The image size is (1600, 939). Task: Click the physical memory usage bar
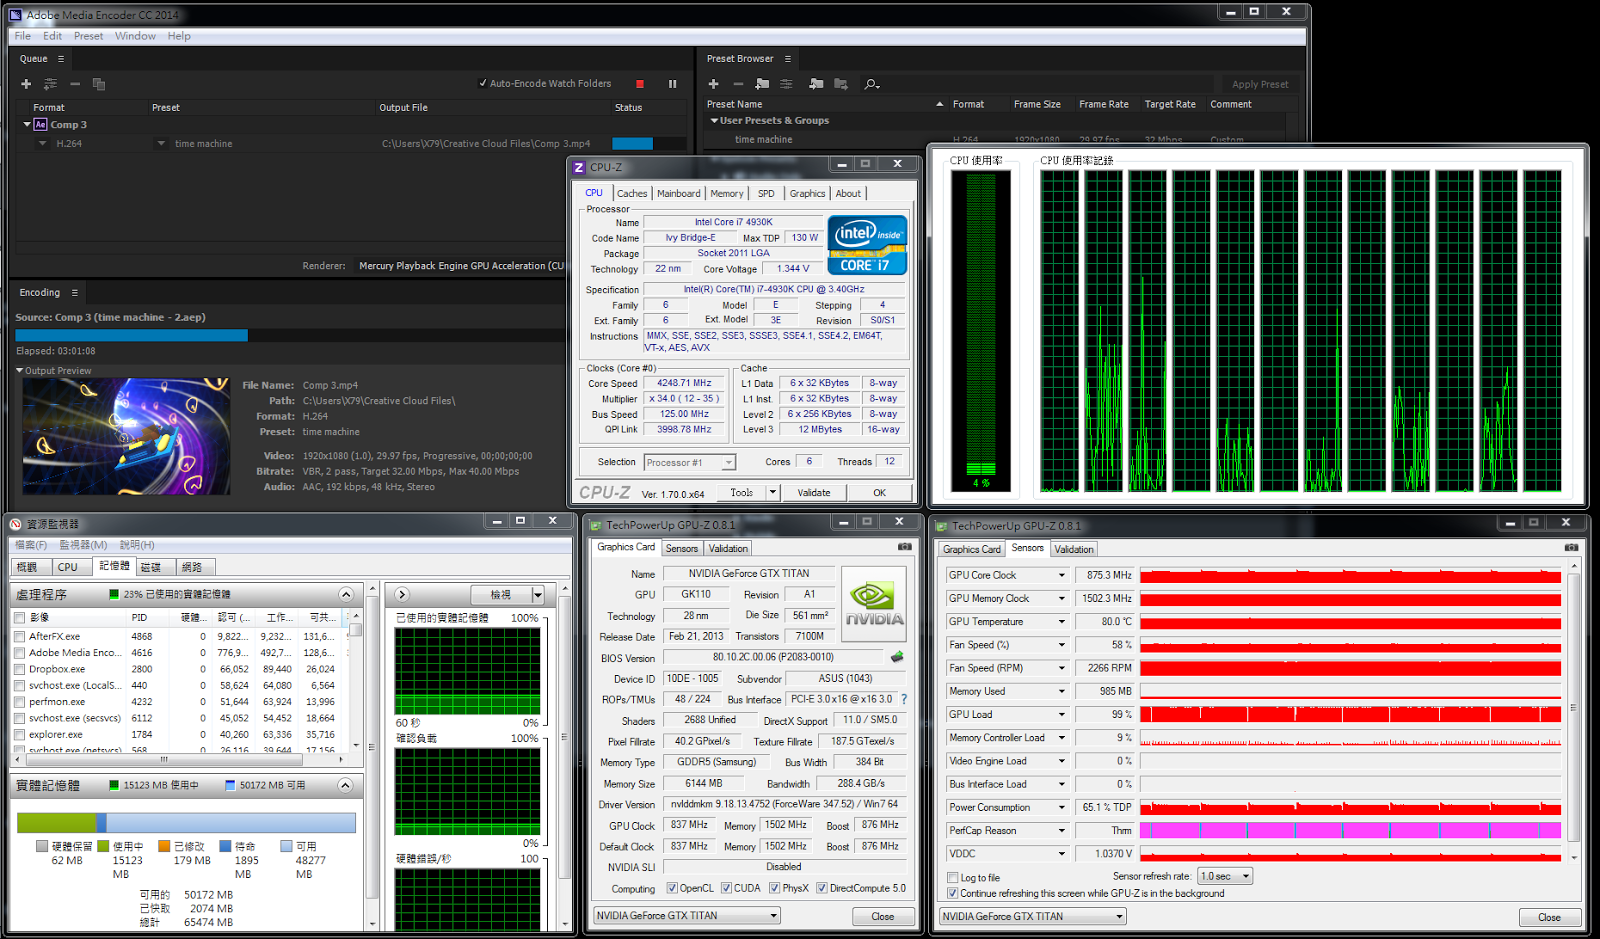187,822
